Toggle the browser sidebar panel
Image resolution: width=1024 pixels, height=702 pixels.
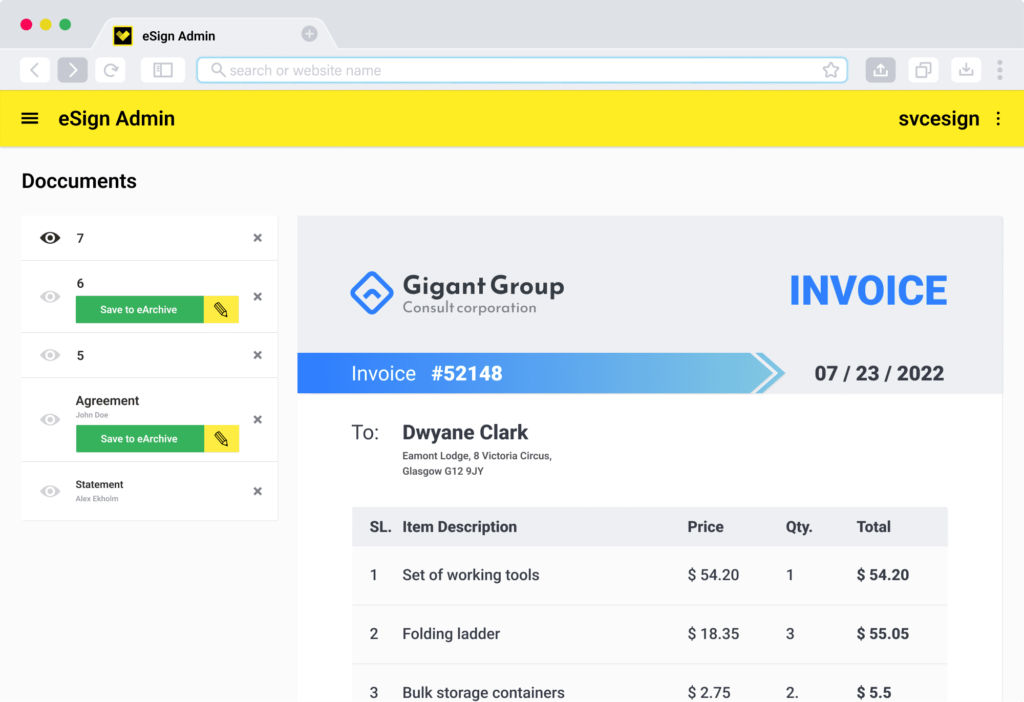tap(163, 70)
